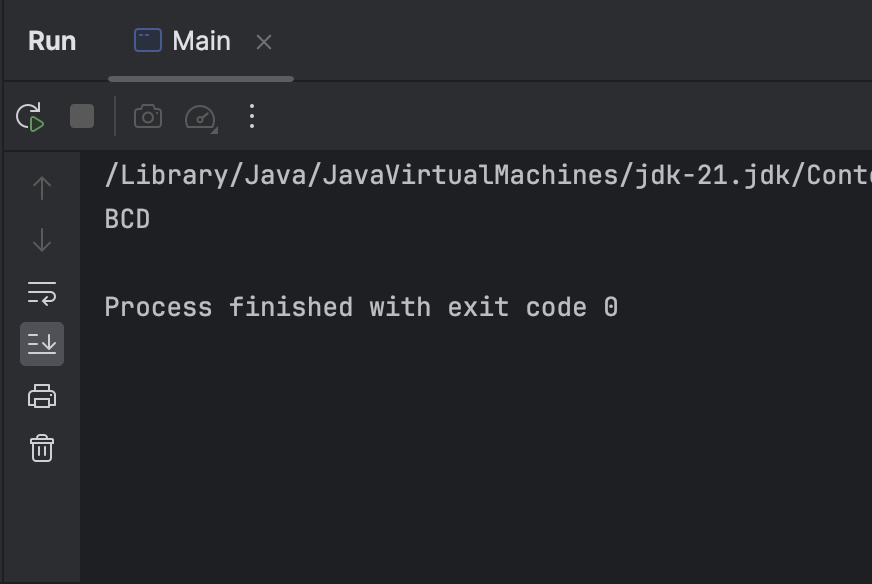872x584 pixels.
Task: Click the console icon in Main tab
Action: tap(148, 41)
